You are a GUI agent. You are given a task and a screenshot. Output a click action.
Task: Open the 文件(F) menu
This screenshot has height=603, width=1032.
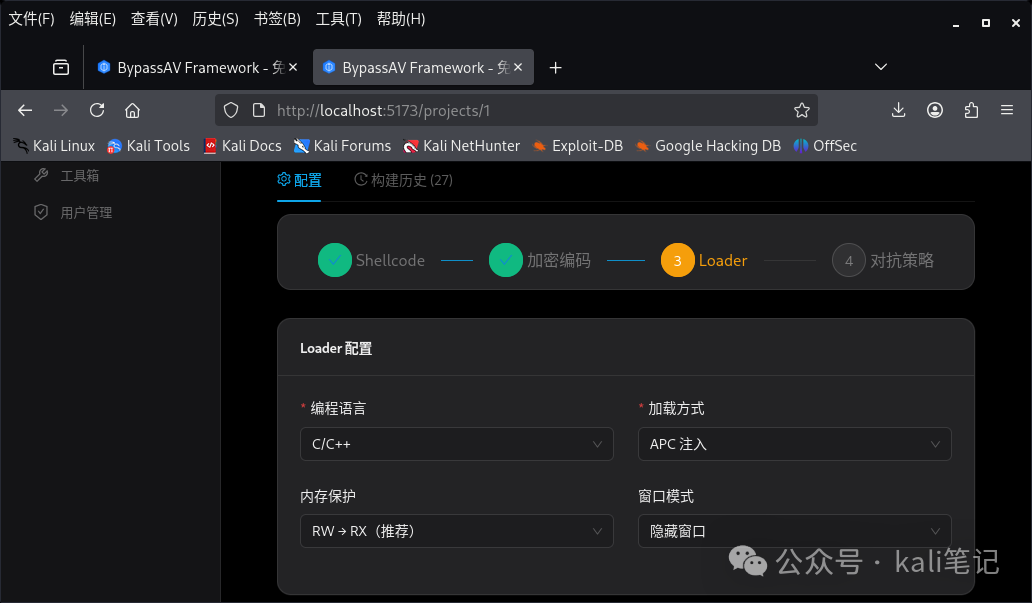[x=31, y=19]
